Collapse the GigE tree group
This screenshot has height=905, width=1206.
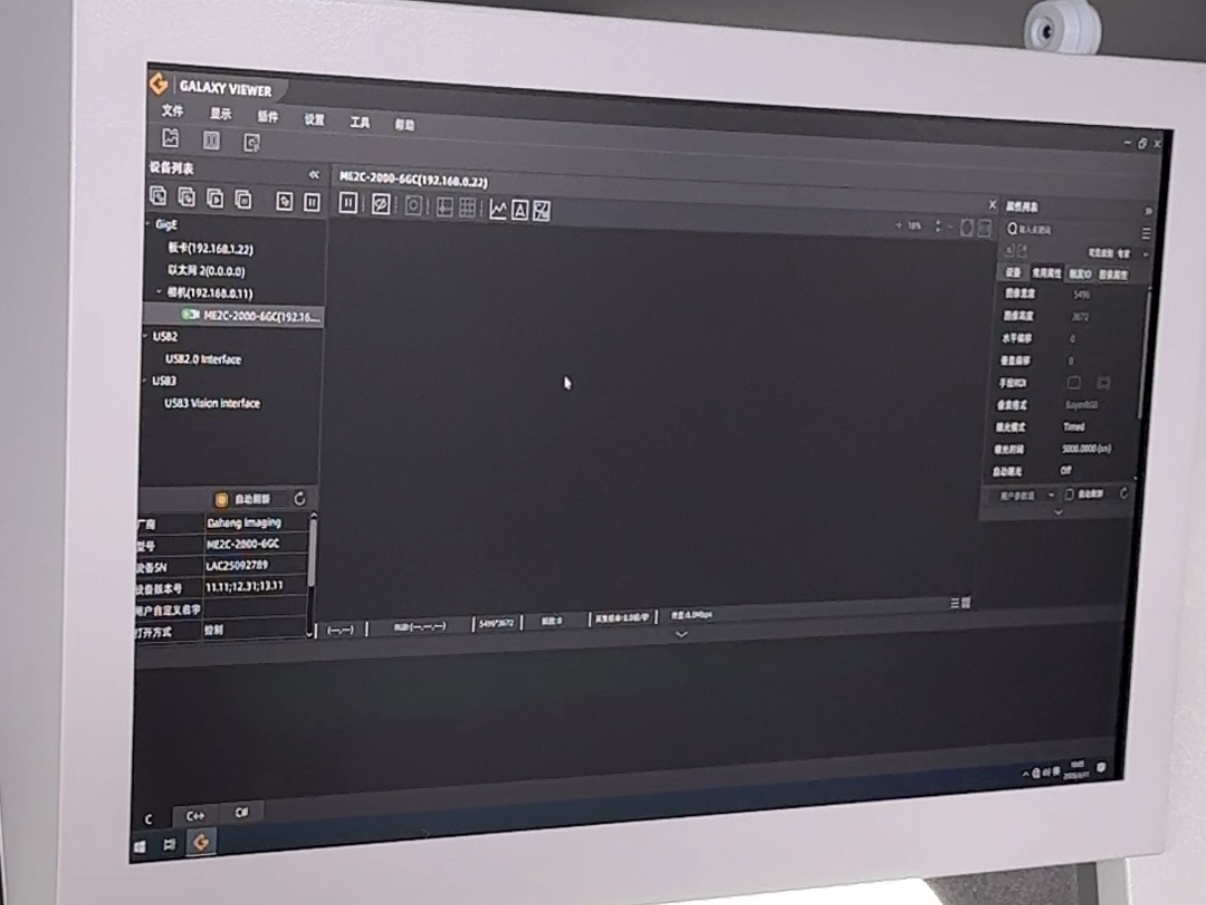149,225
